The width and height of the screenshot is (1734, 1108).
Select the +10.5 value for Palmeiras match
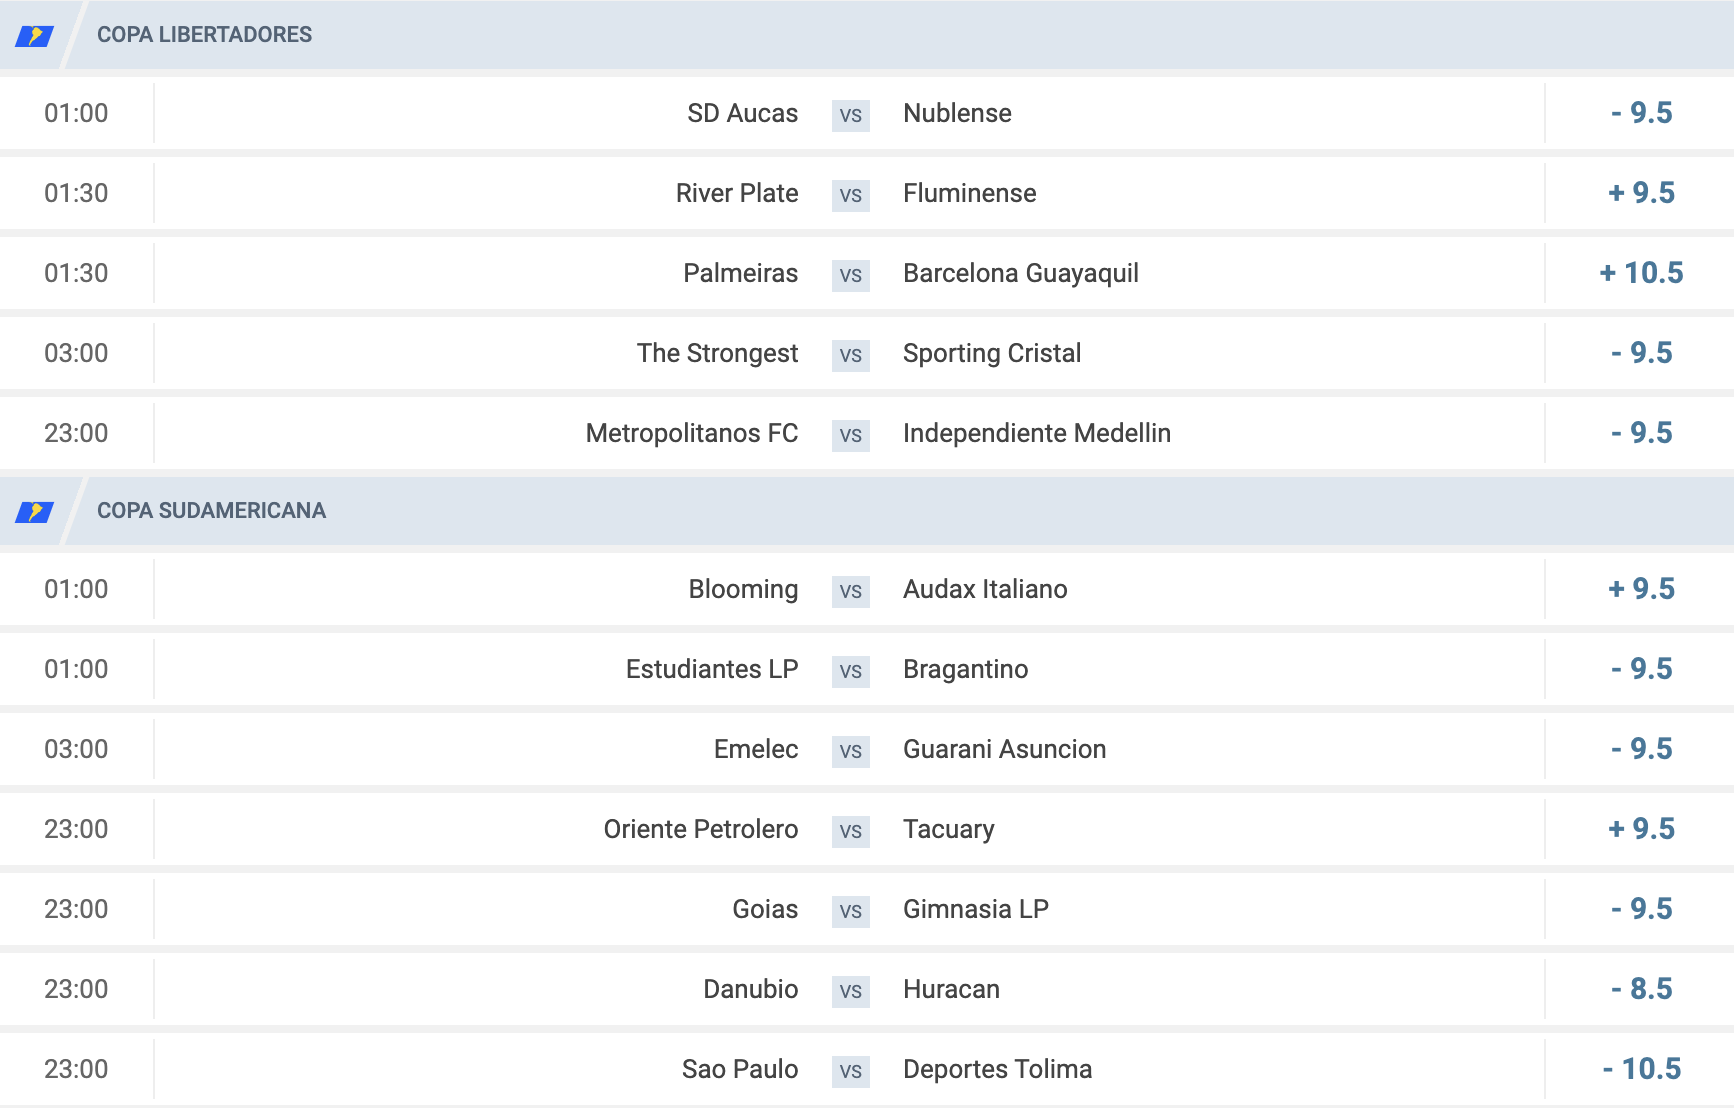point(1641,273)
